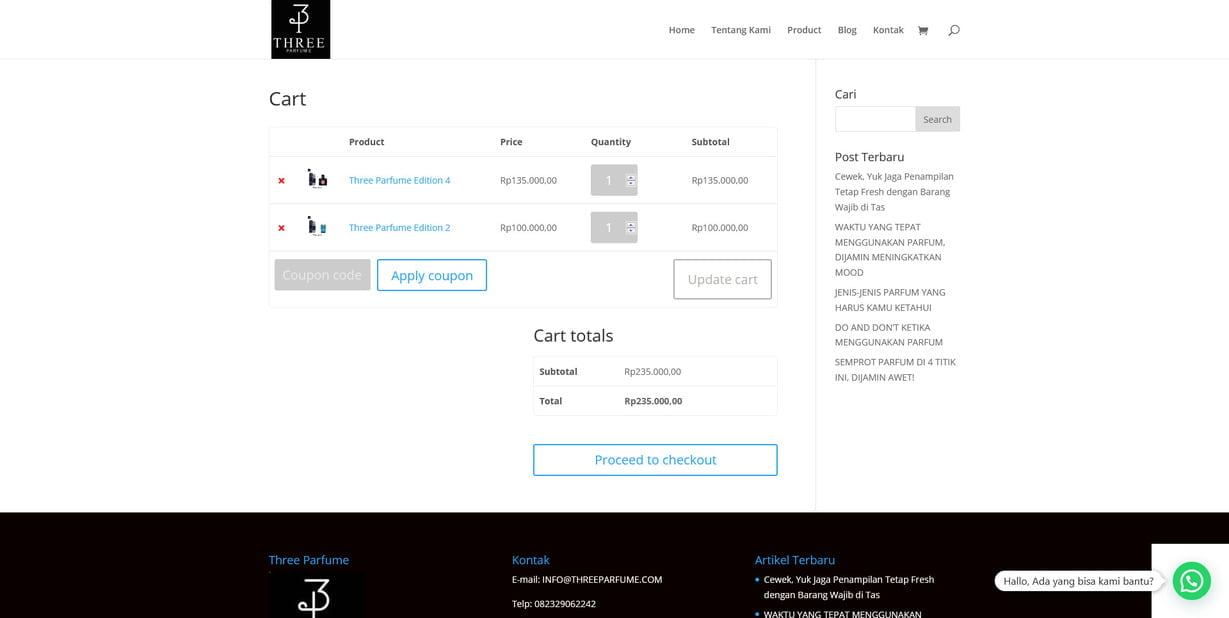Open WhatsApp chat button
Viewport: 1229px width, 618px height.
(1191, 581)
